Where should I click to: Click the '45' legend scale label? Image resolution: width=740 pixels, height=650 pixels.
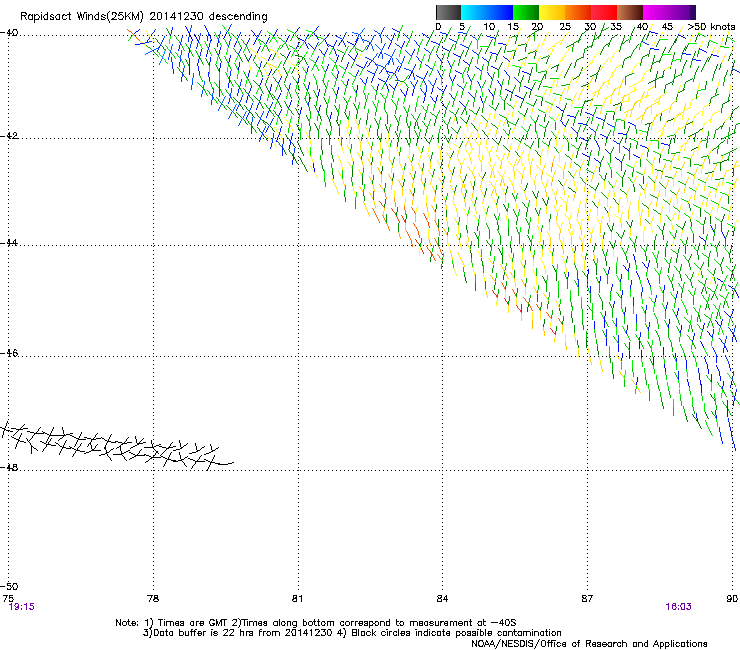(667, 27)
